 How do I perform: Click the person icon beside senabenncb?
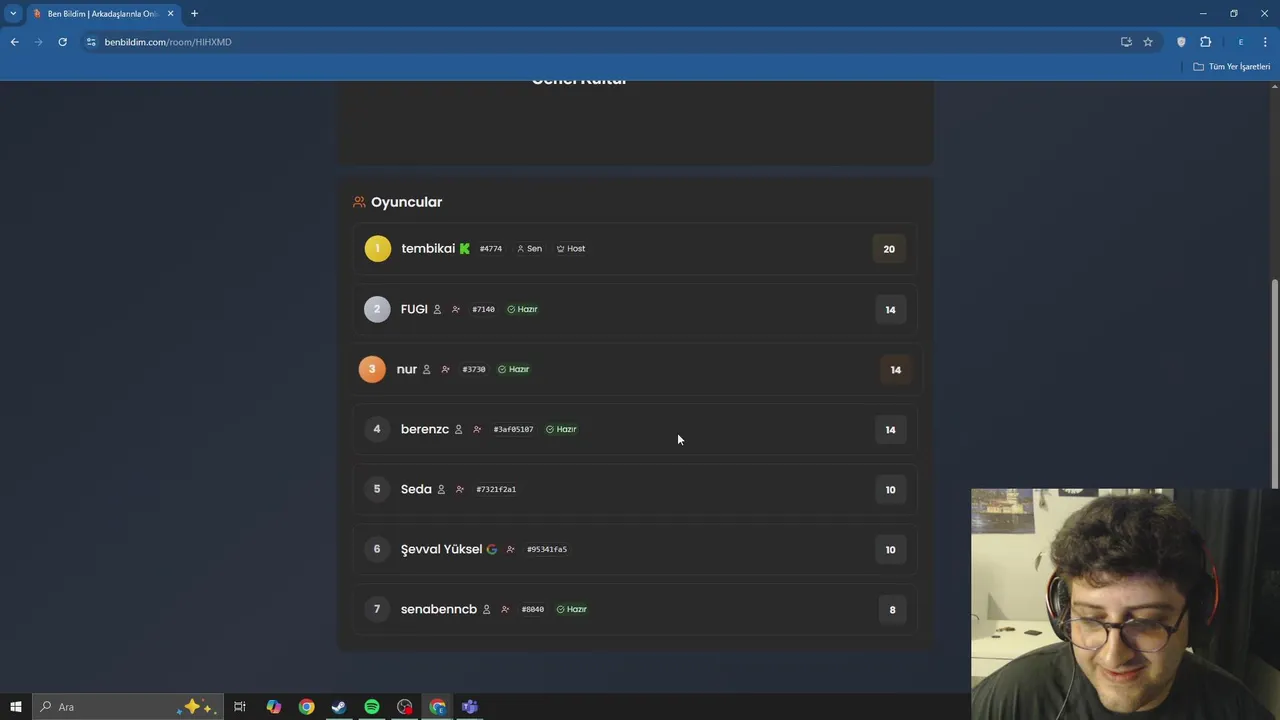tap(487, 609)
